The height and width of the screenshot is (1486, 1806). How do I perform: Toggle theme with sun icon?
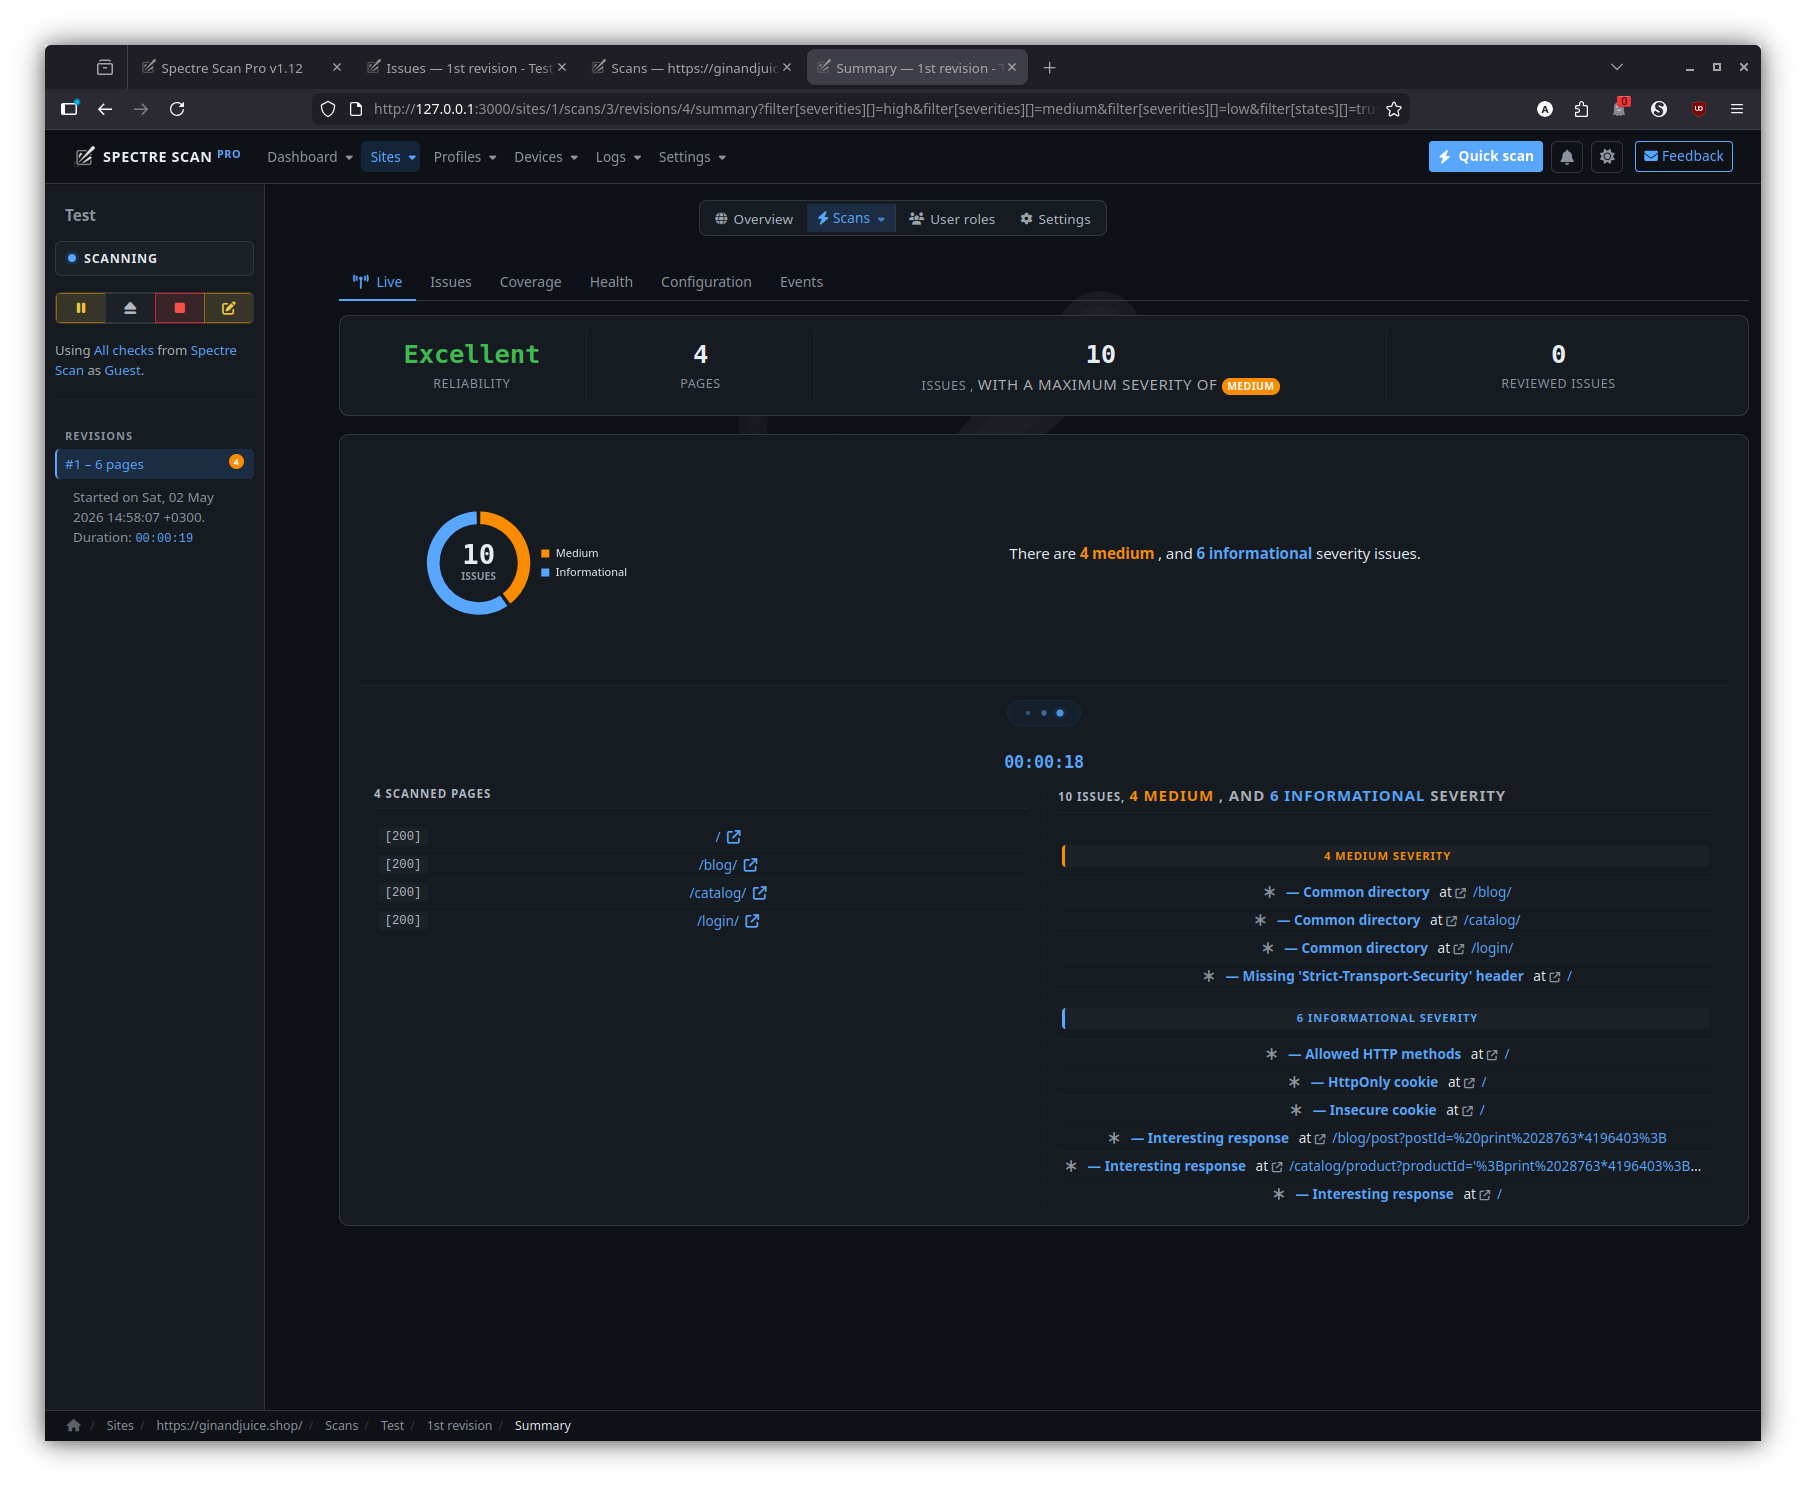(1607, 157)
